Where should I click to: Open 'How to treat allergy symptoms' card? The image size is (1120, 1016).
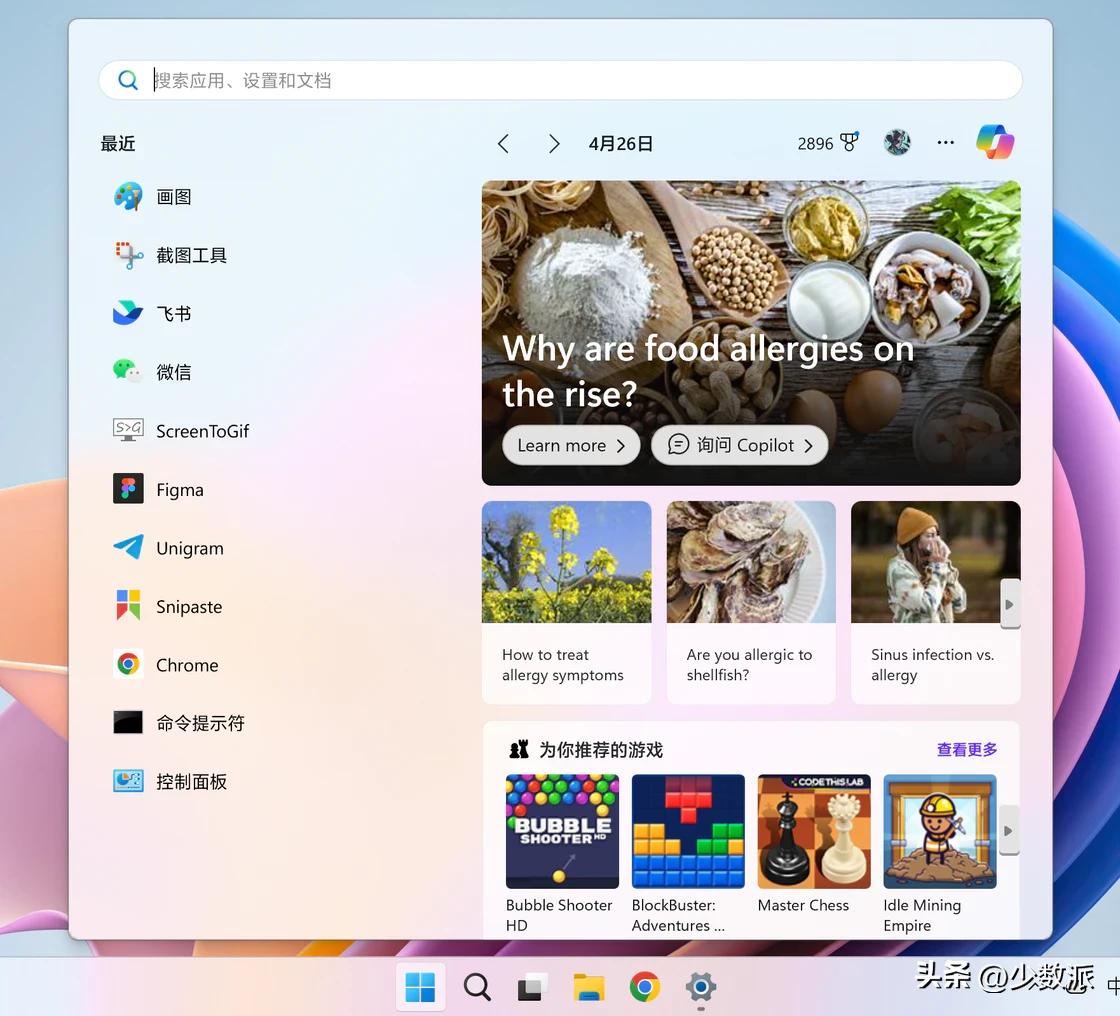[x=566, y=602]
